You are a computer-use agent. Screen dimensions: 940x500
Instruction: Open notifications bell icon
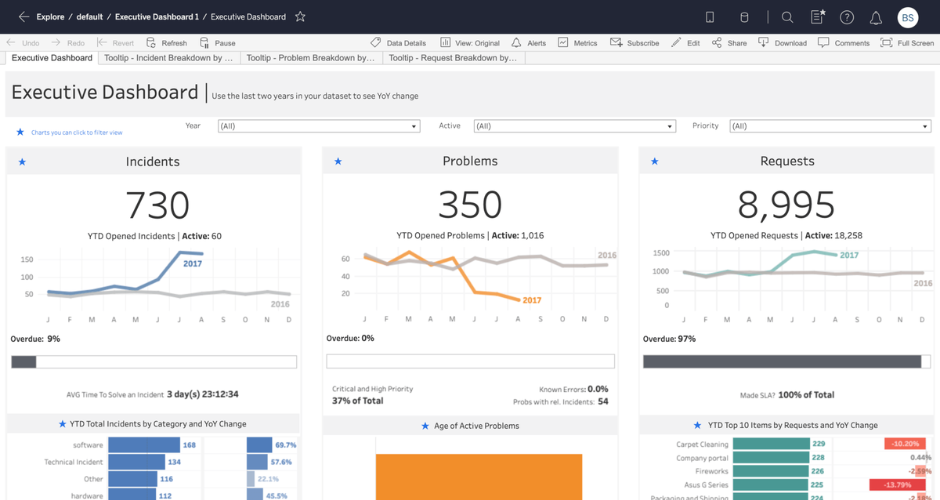tap(876, 17)
